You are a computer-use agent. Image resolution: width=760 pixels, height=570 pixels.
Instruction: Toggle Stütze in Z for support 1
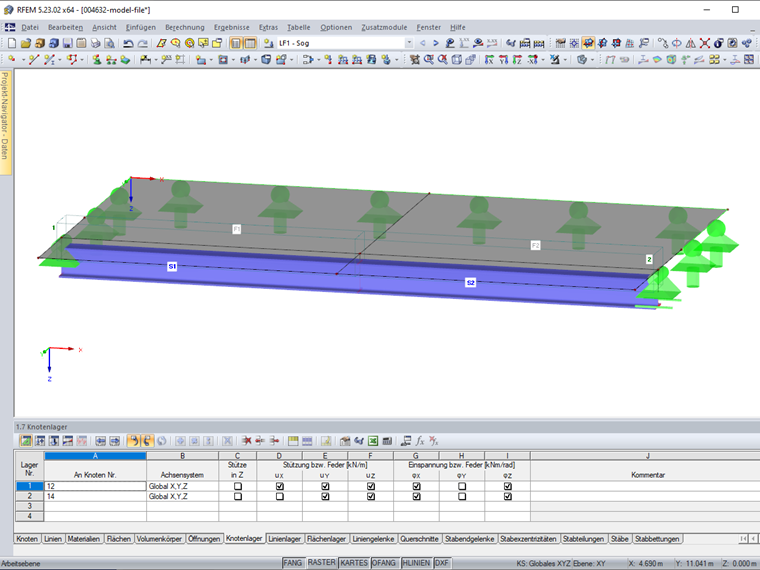click(238, 486)
